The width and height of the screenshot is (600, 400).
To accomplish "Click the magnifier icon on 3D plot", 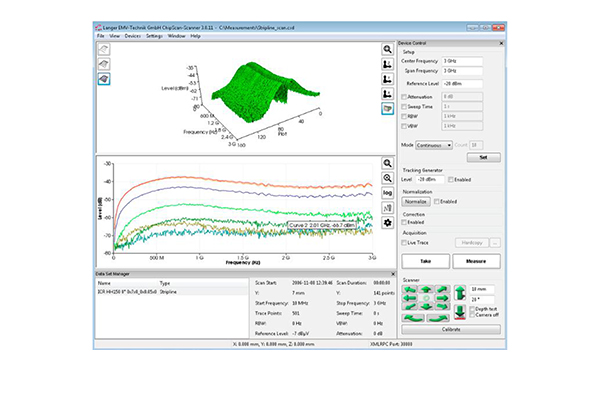I will point(387,49).
